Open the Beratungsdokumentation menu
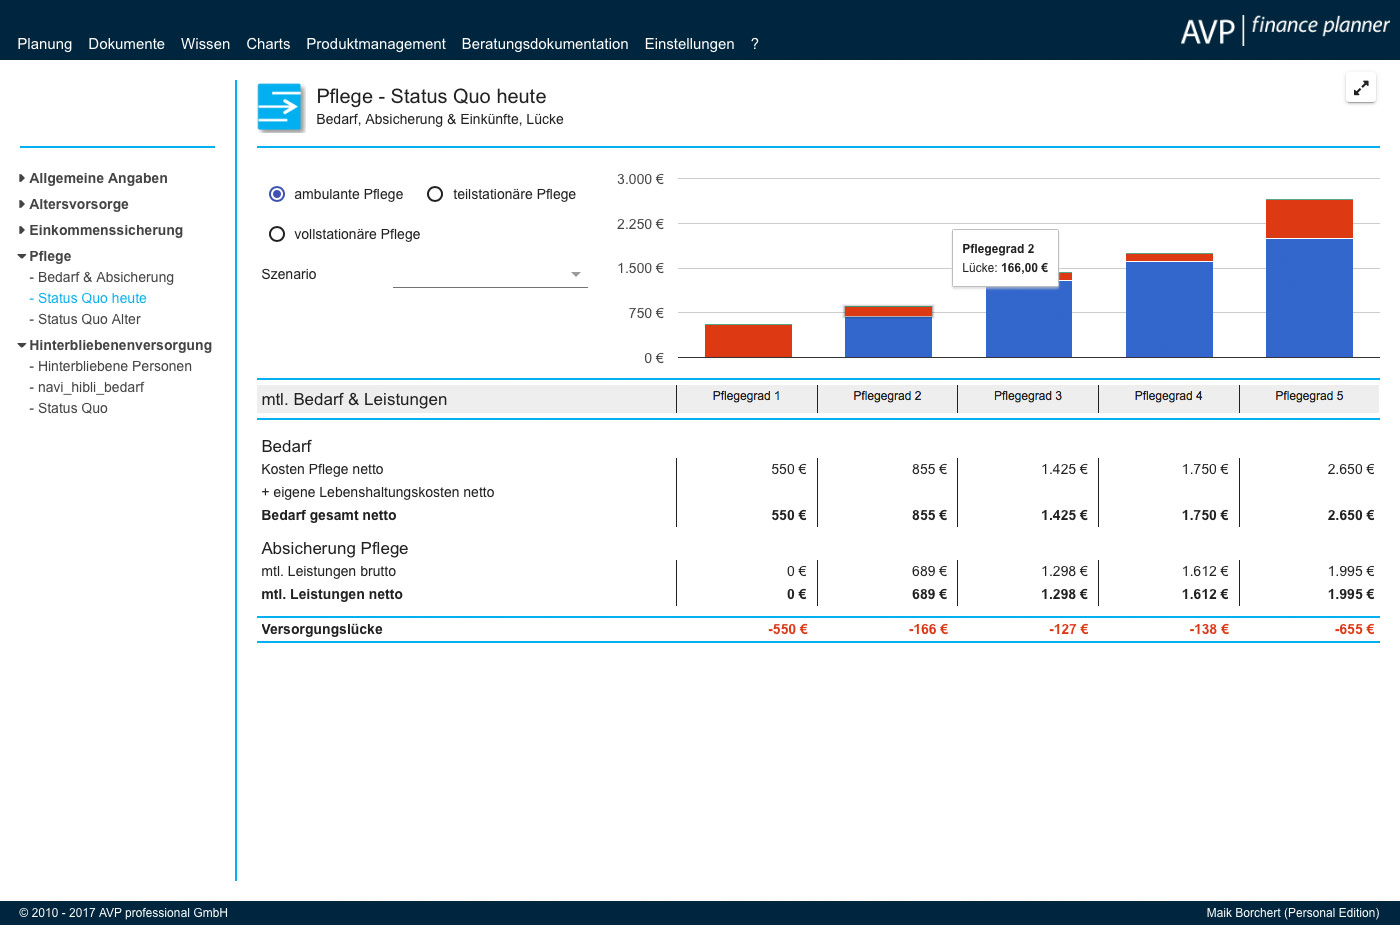Image resolution: width=1400 pixels, height=925 pixels. point(545,44)
